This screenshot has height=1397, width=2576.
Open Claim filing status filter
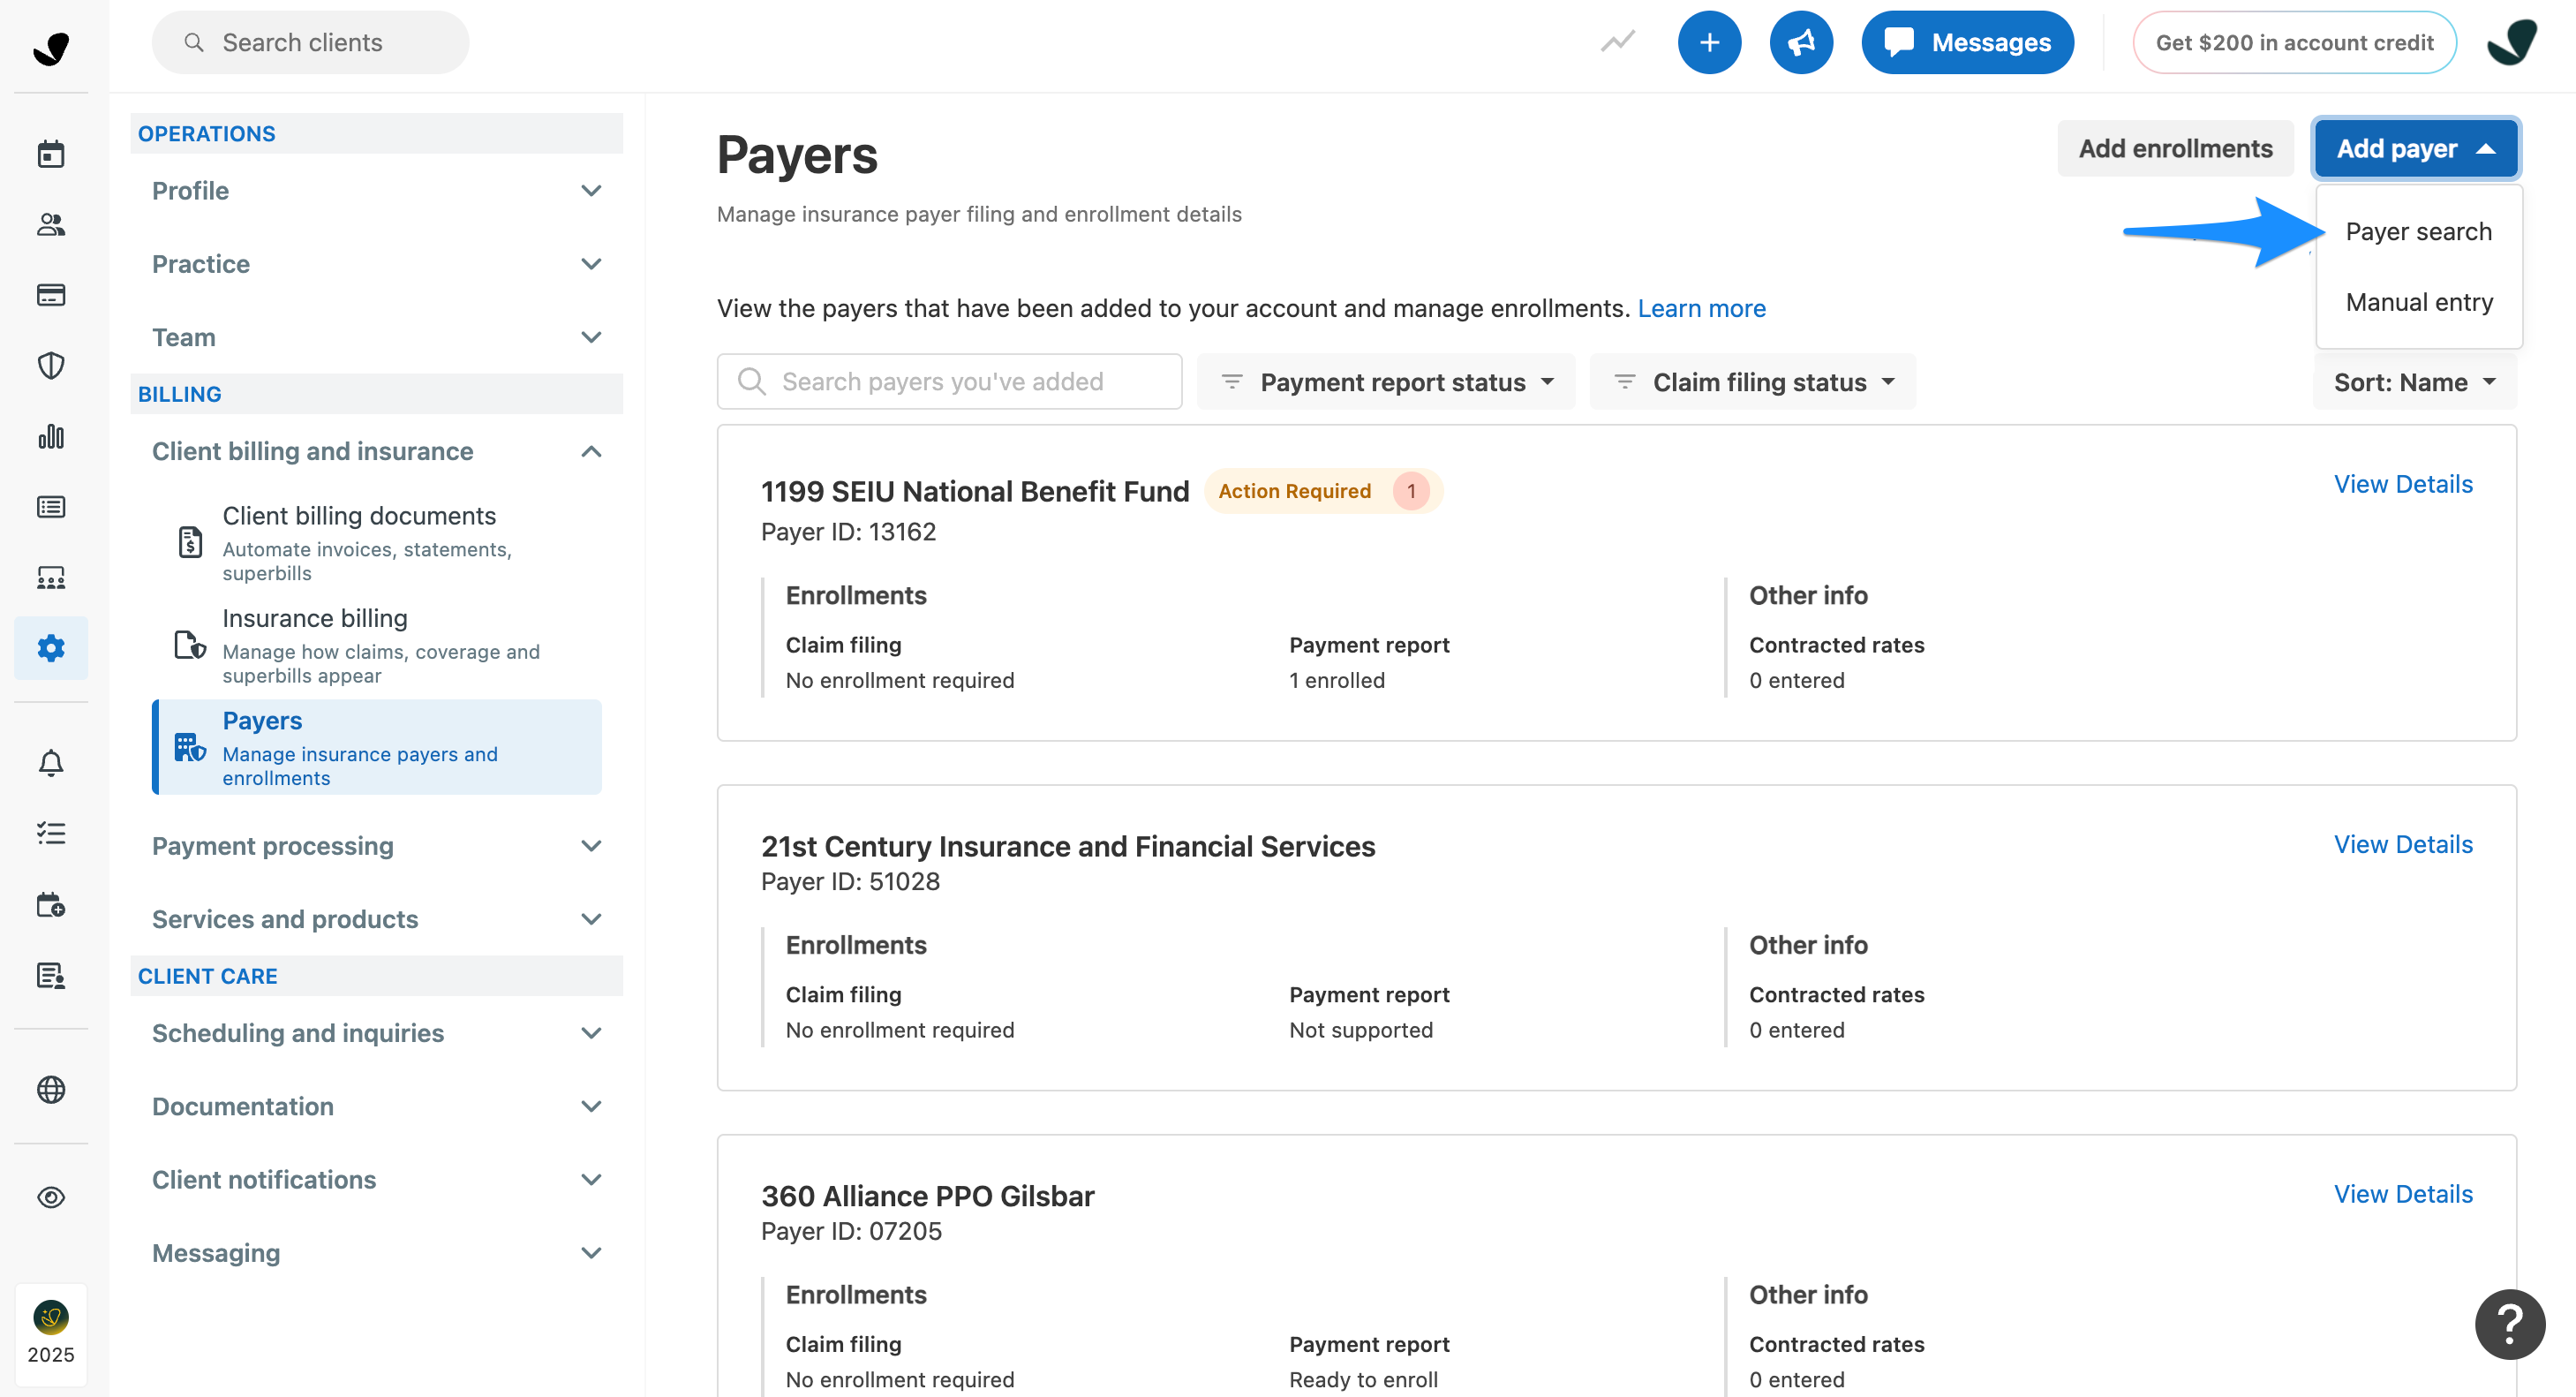[1753, 382]
